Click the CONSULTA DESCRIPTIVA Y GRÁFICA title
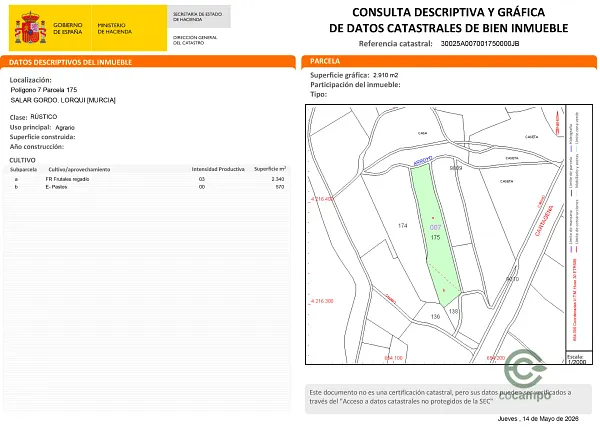Image resolution: width=600 pixels, height=429 pixels. (x=448, y=12)
